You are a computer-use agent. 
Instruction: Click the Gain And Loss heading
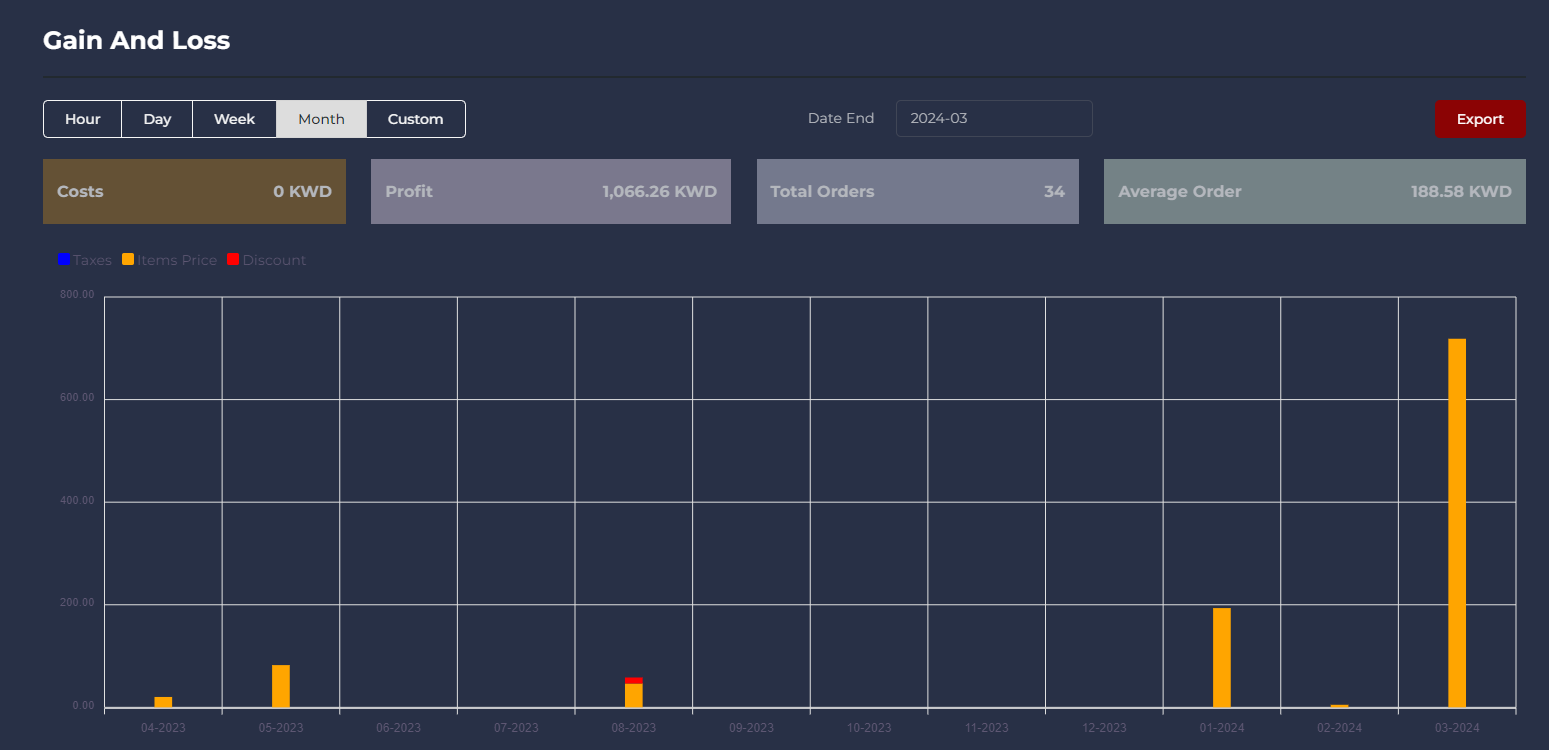coord(136,41)
